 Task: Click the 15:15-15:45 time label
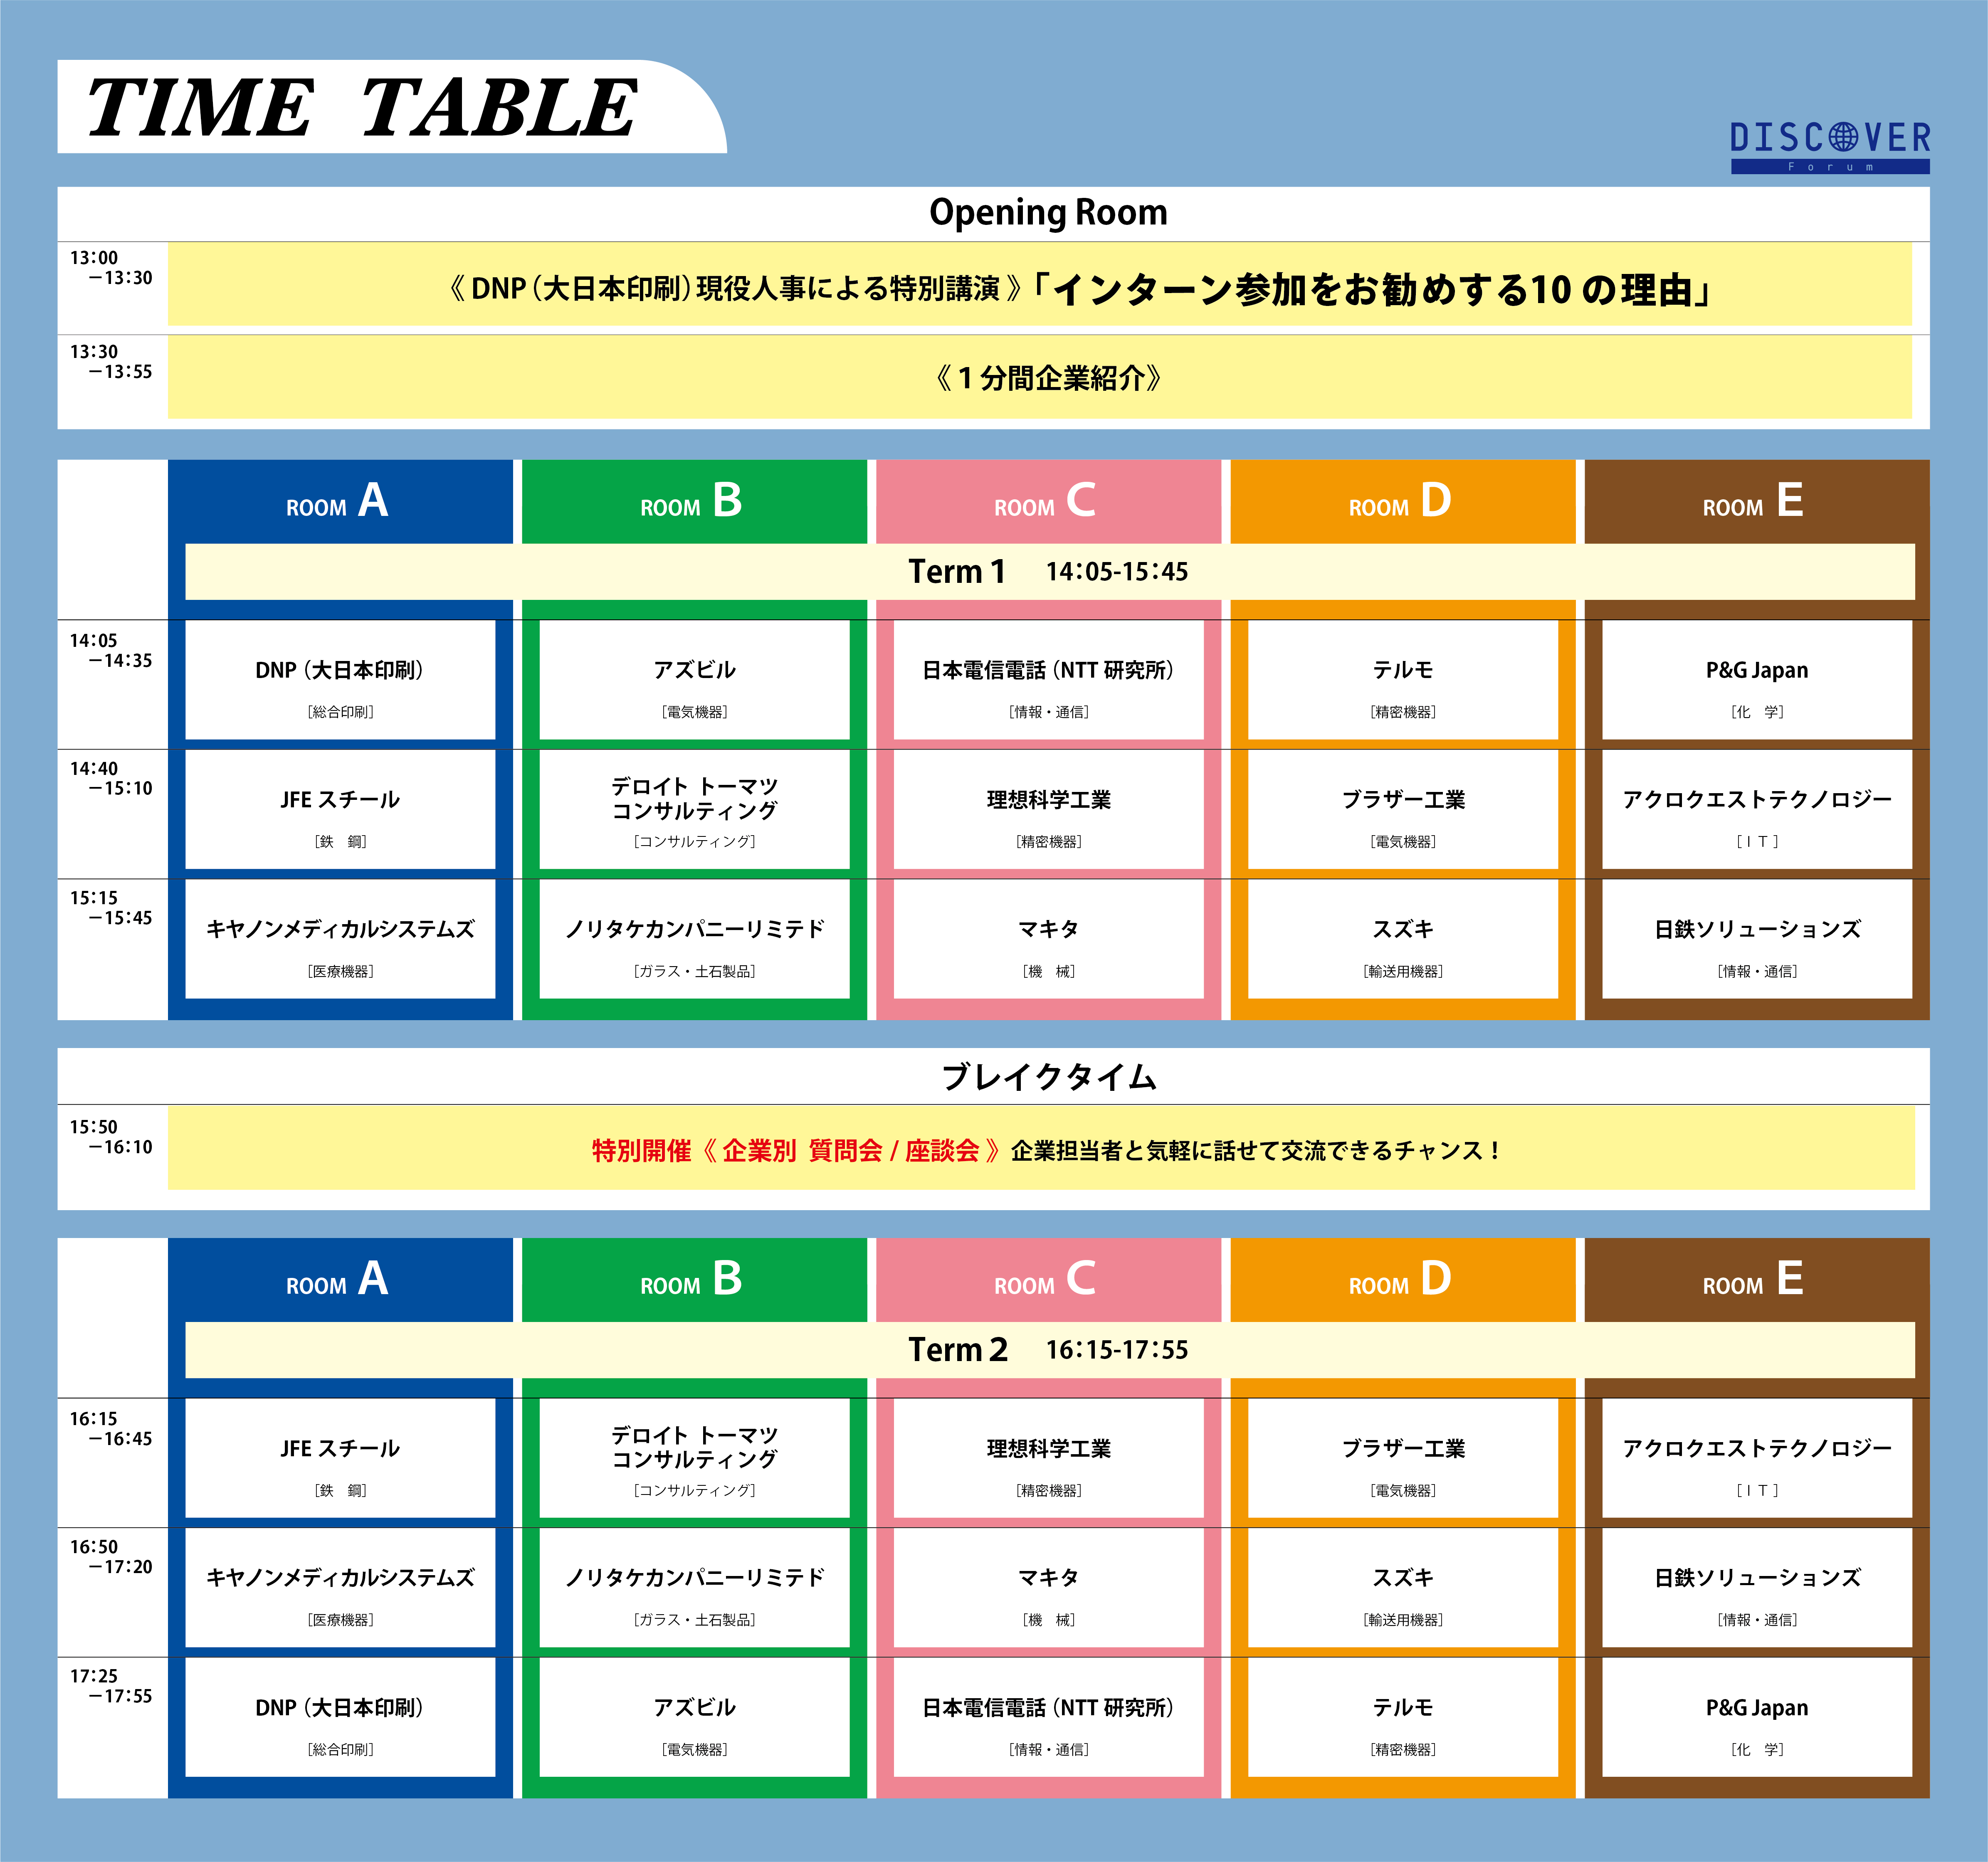click(x=111, y=908)
